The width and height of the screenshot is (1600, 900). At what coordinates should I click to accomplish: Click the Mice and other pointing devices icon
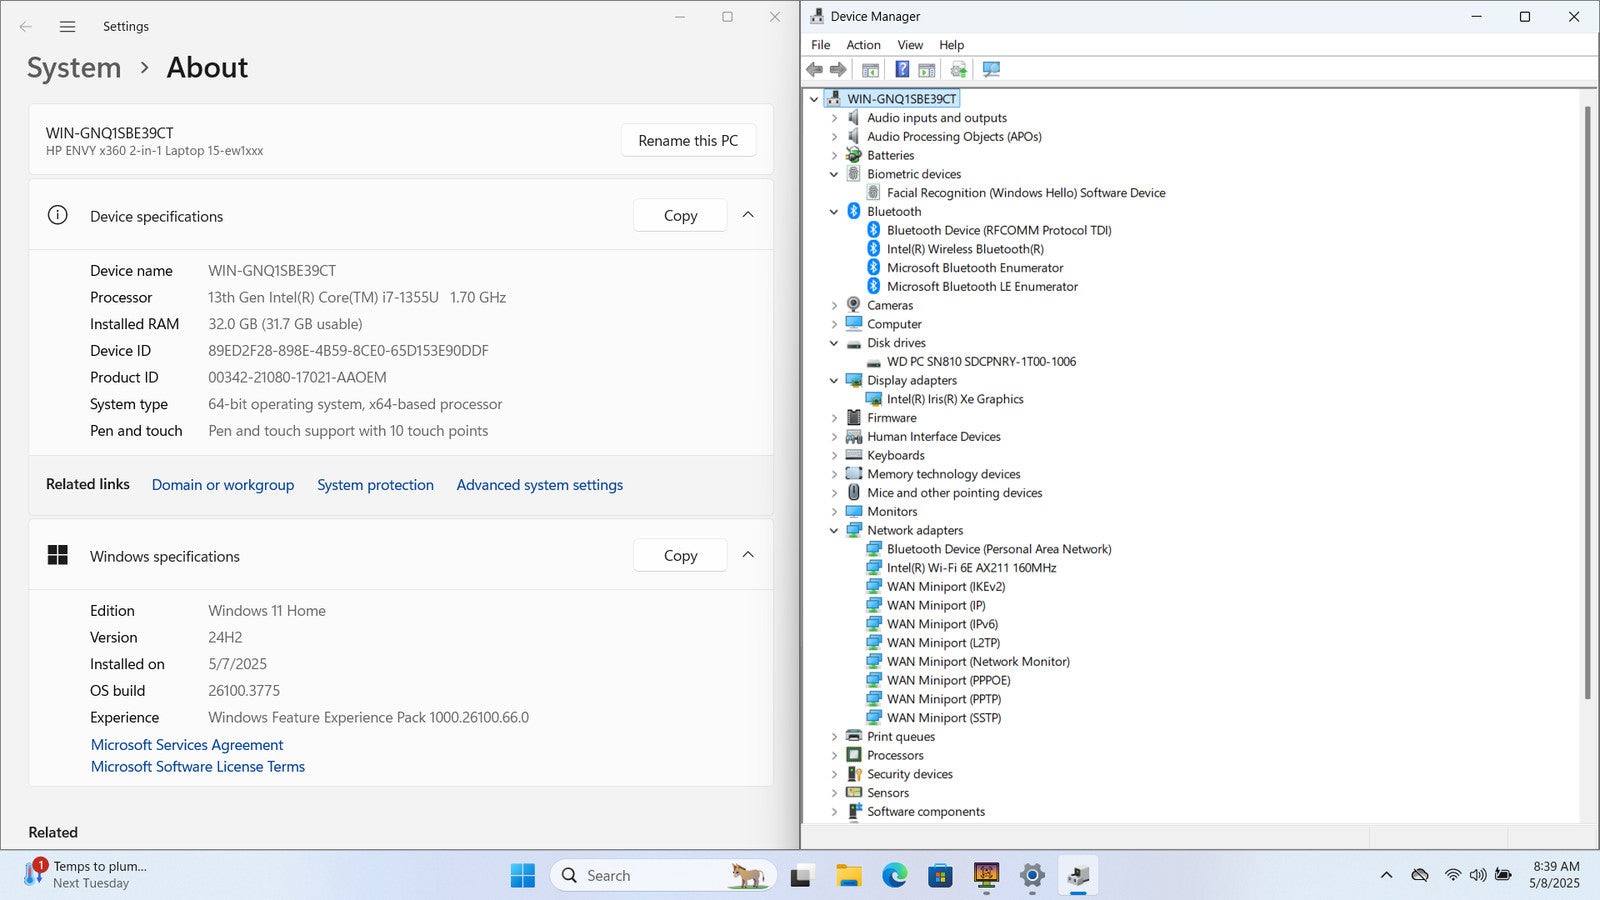[854, 493]
